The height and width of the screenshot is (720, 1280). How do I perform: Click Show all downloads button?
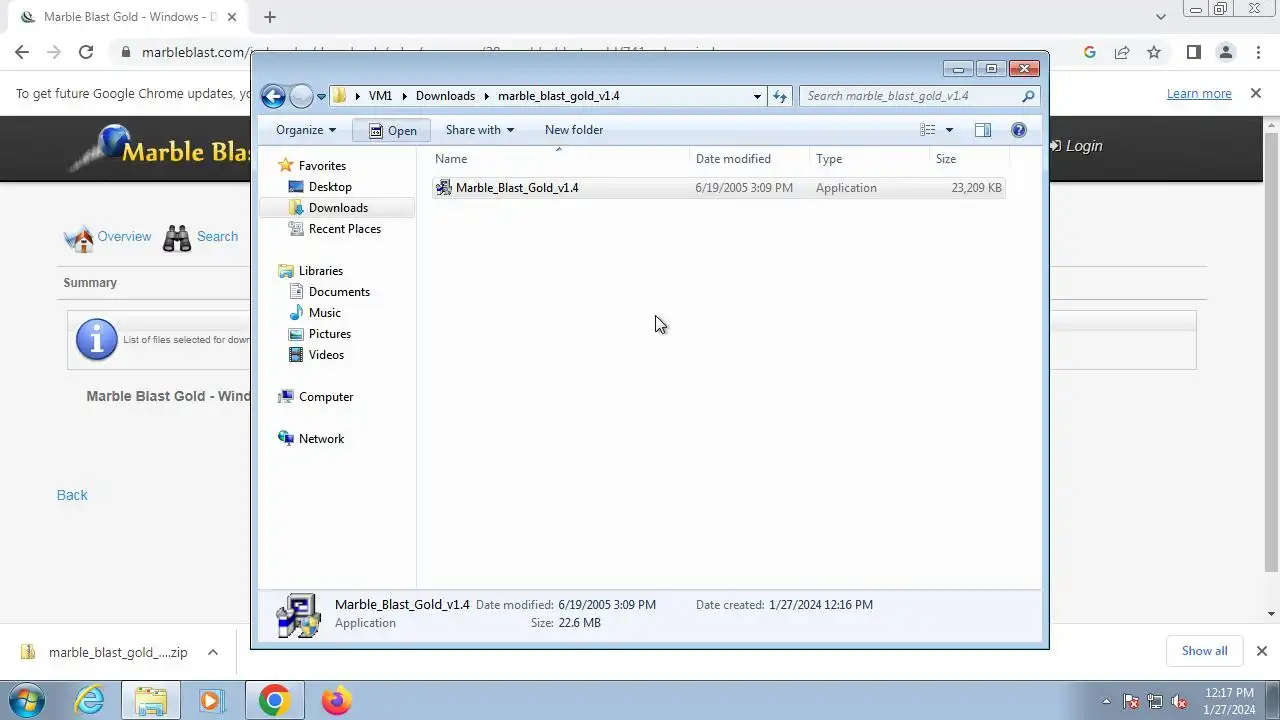pos(1204,651)
